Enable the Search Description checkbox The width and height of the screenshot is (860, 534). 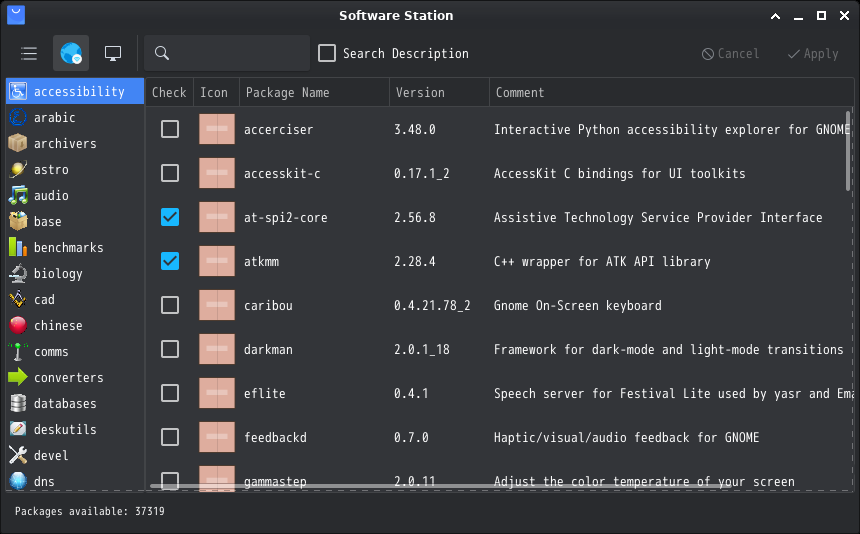click(x=327, y=53)
